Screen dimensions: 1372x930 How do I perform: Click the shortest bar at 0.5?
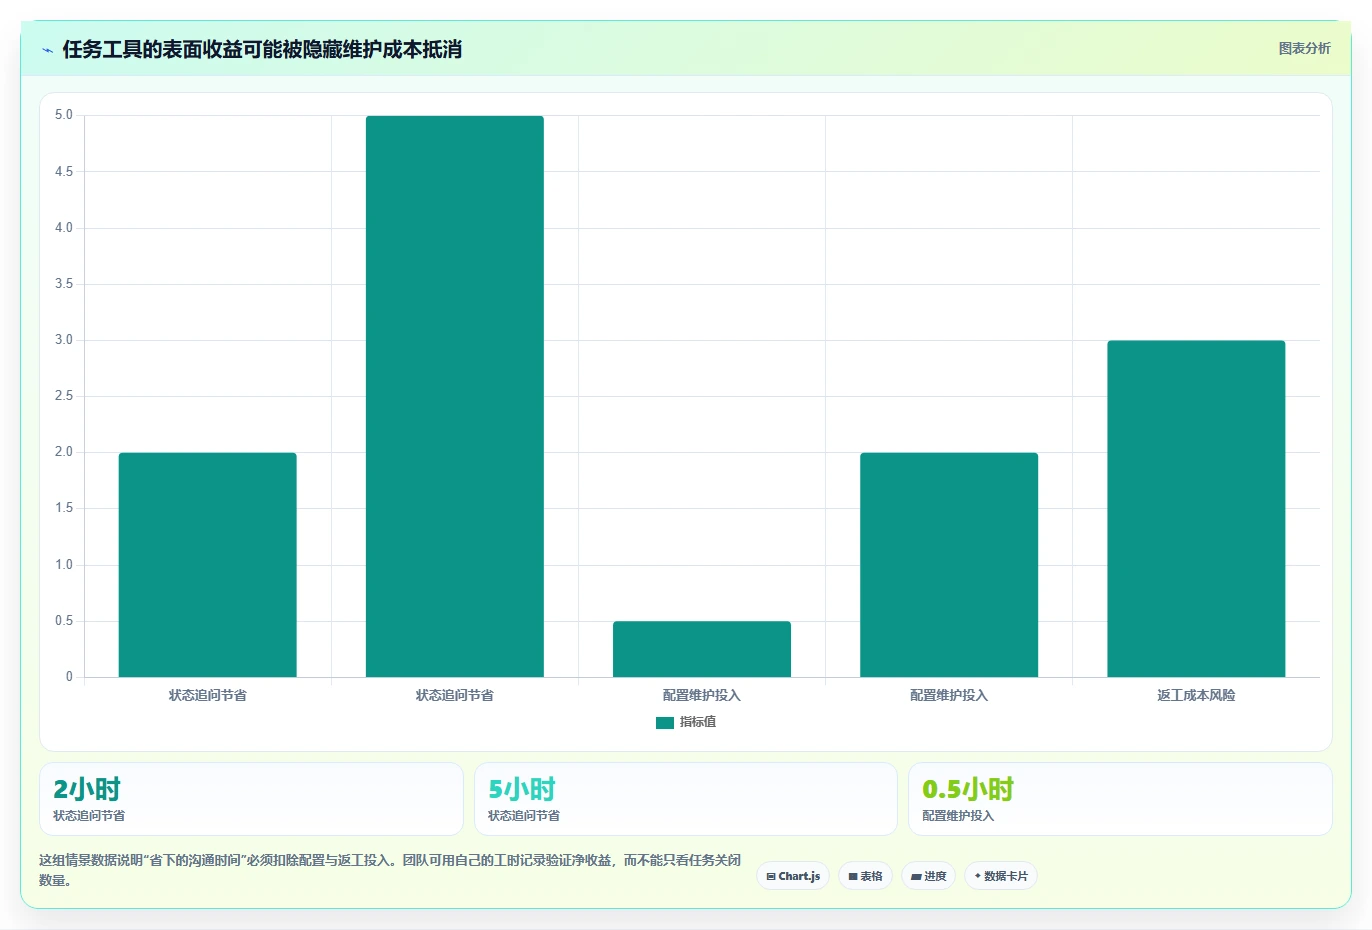coord(702,649)
